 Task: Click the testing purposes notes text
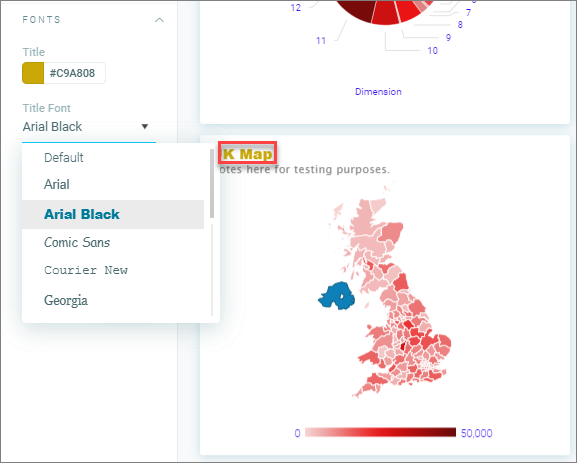point(304,170)
